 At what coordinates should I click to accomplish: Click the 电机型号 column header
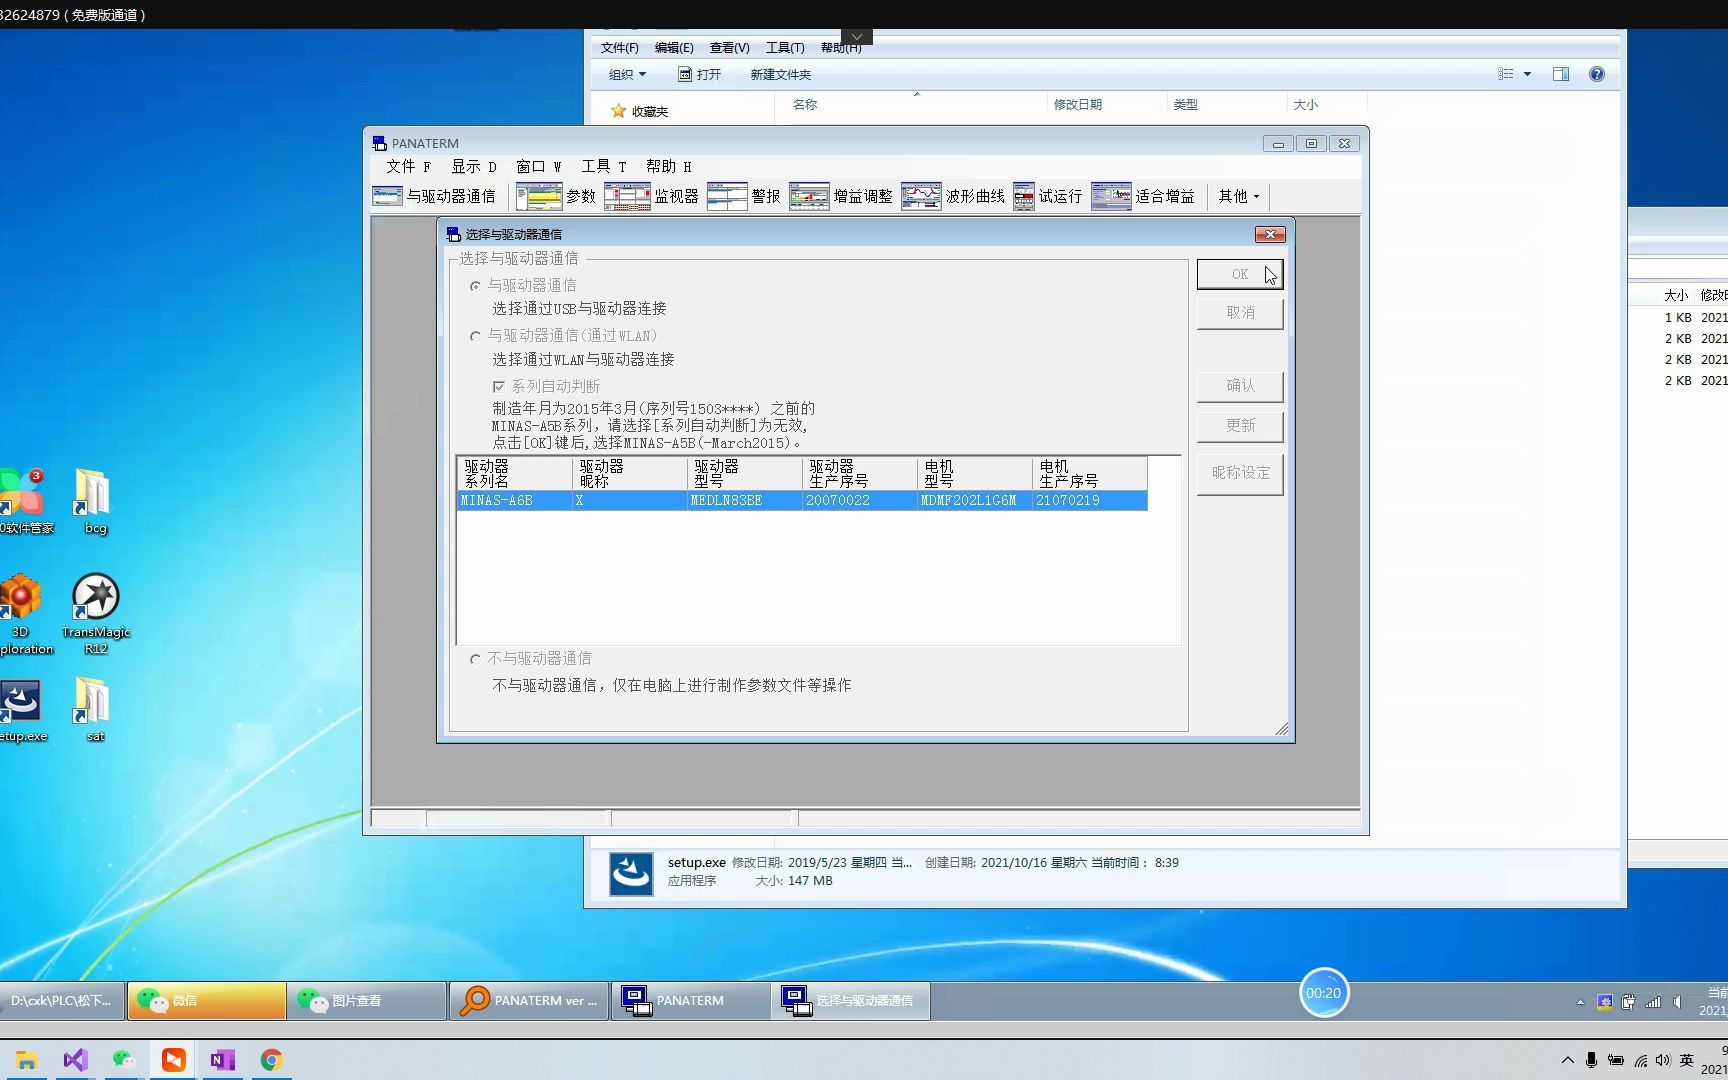point(975,474)
